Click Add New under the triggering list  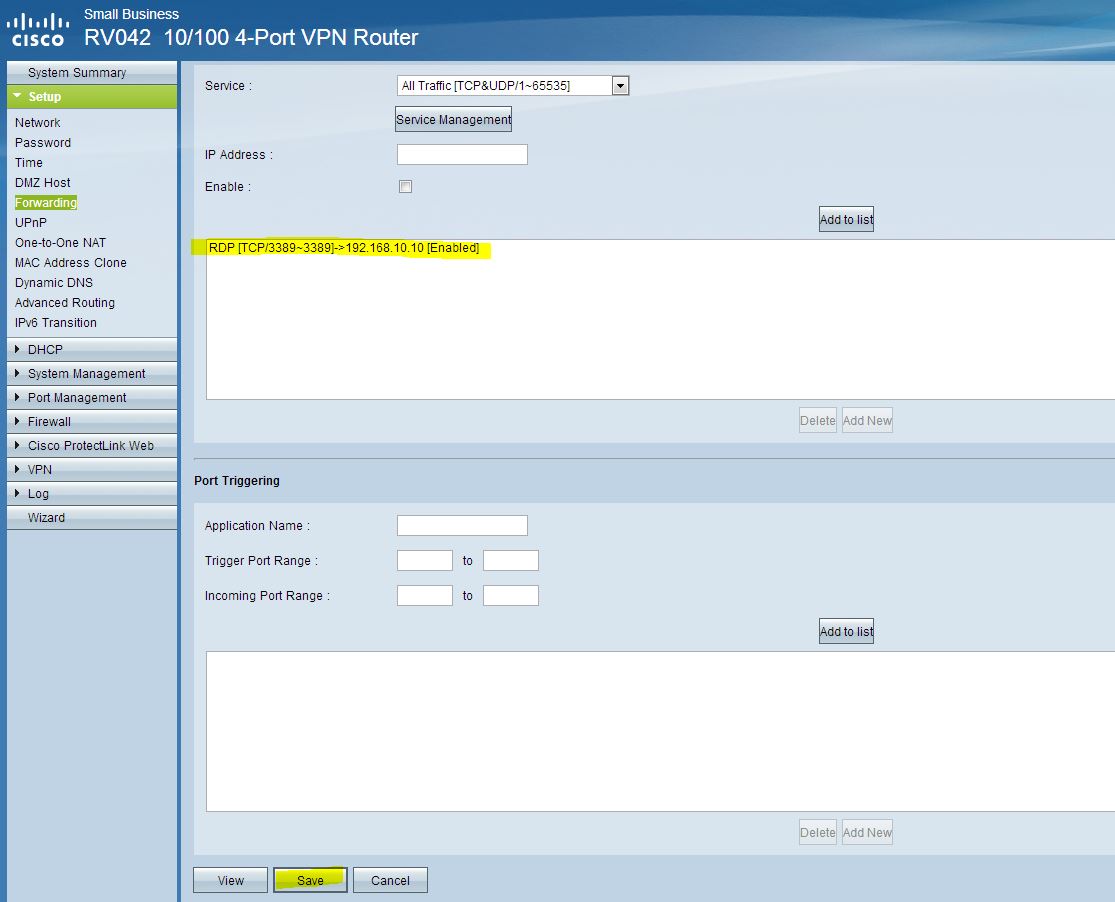(x=867, y=832)
